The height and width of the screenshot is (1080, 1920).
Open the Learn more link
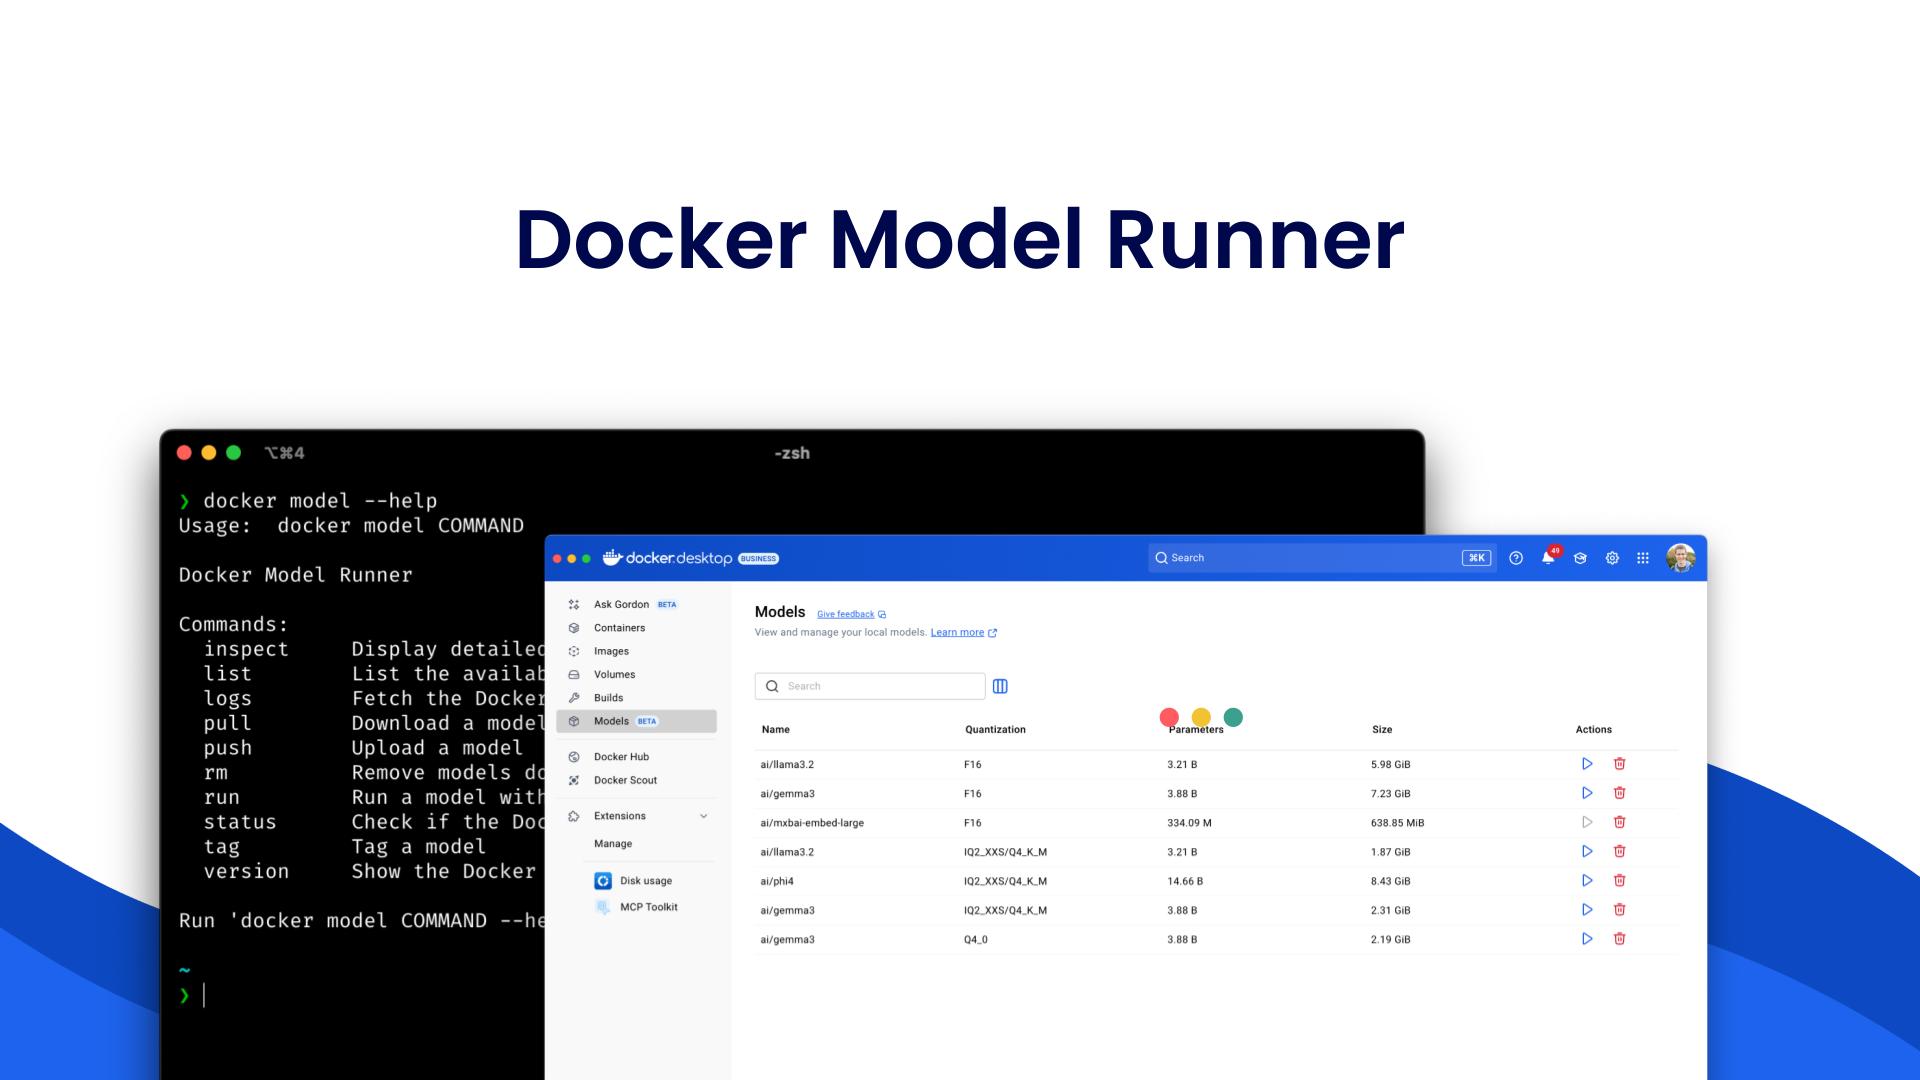pyautogui.click(x=957, y=632)
